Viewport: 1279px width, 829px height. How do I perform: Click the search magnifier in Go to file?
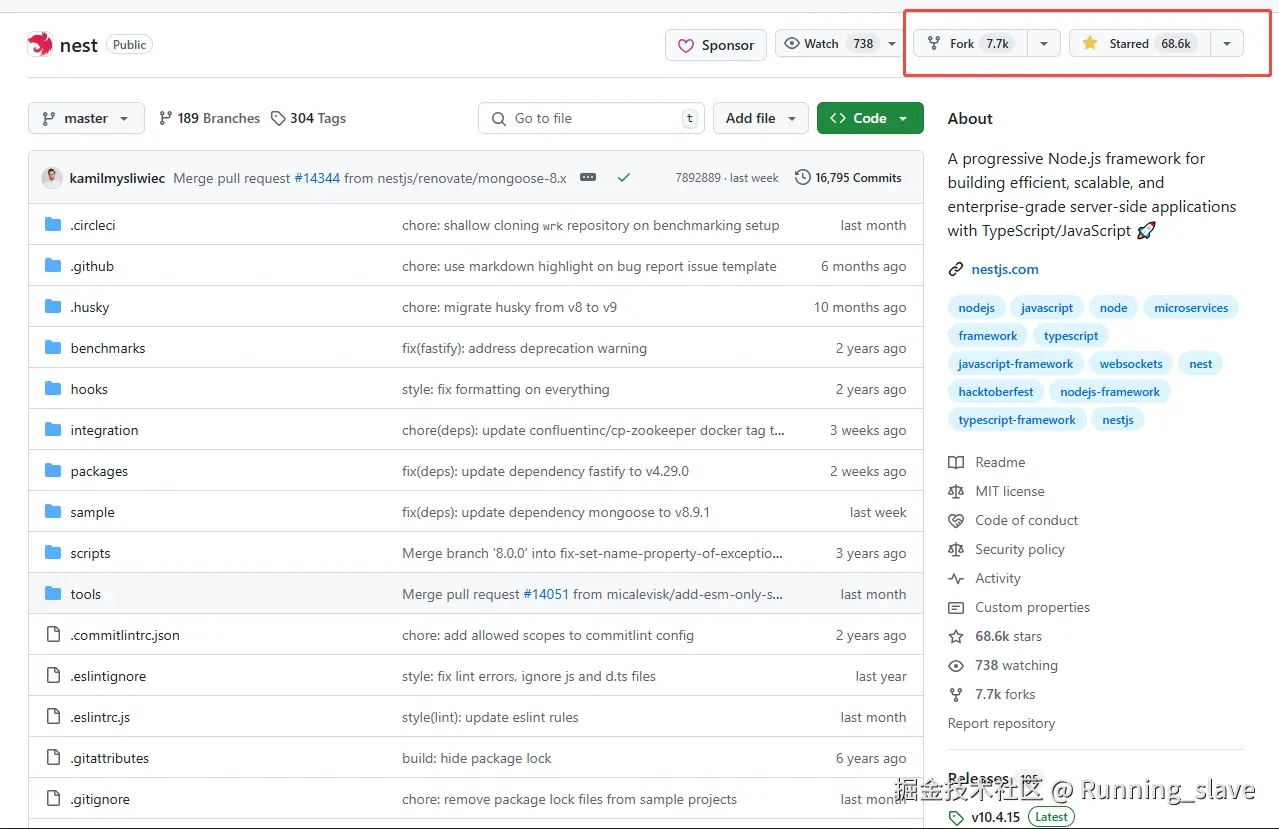(498, 118)
